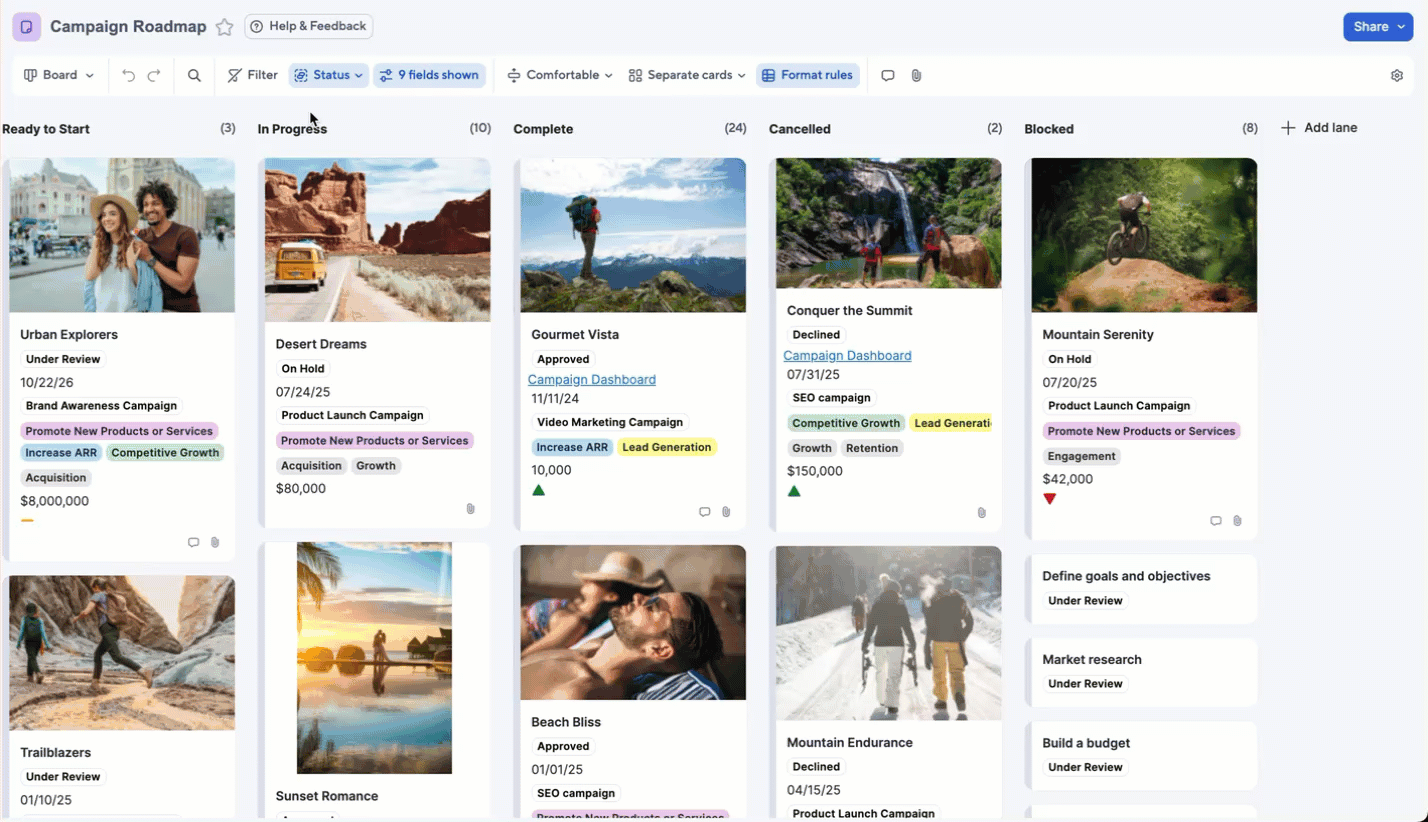Redo the last change
Image resolution: width=1428 pixels, height=822 pixels.
153,75
